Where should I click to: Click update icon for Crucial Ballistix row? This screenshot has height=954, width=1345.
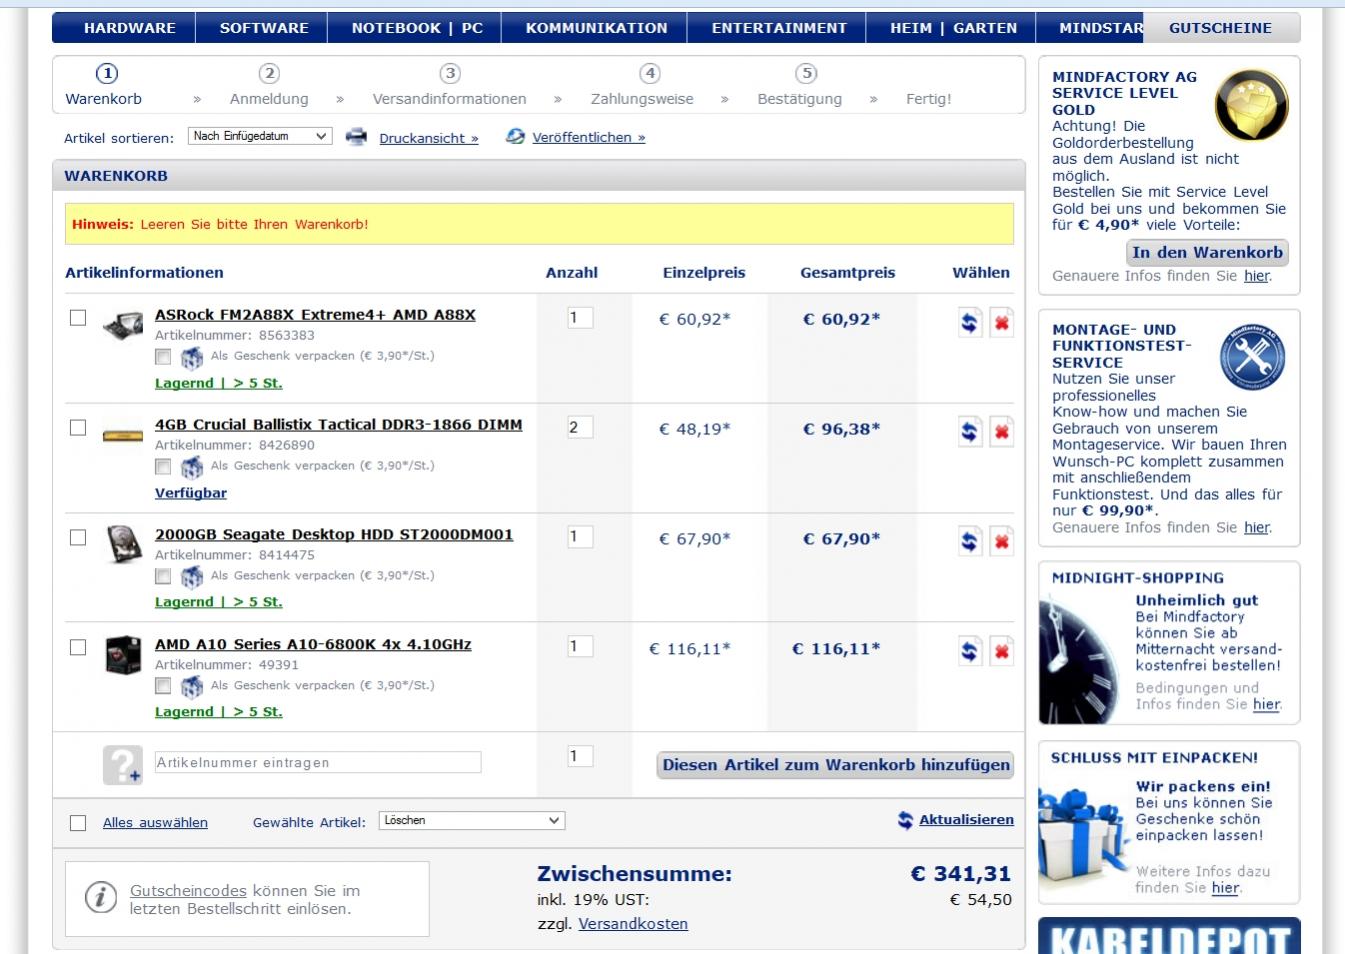970,432
